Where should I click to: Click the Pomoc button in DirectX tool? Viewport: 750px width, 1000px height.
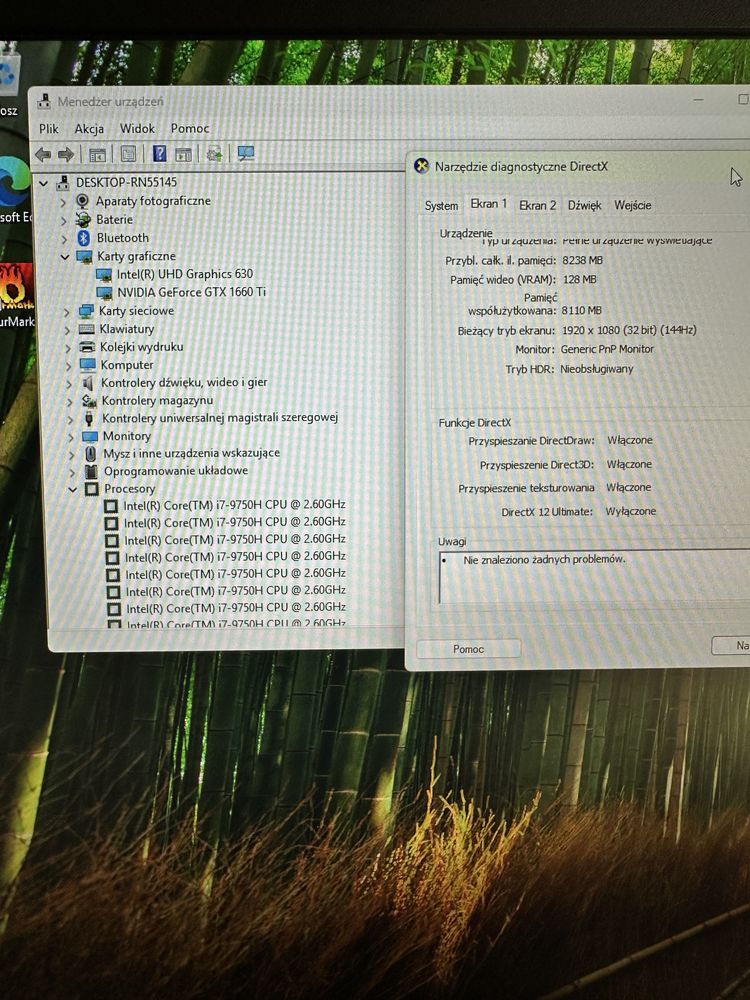(468, 649)
